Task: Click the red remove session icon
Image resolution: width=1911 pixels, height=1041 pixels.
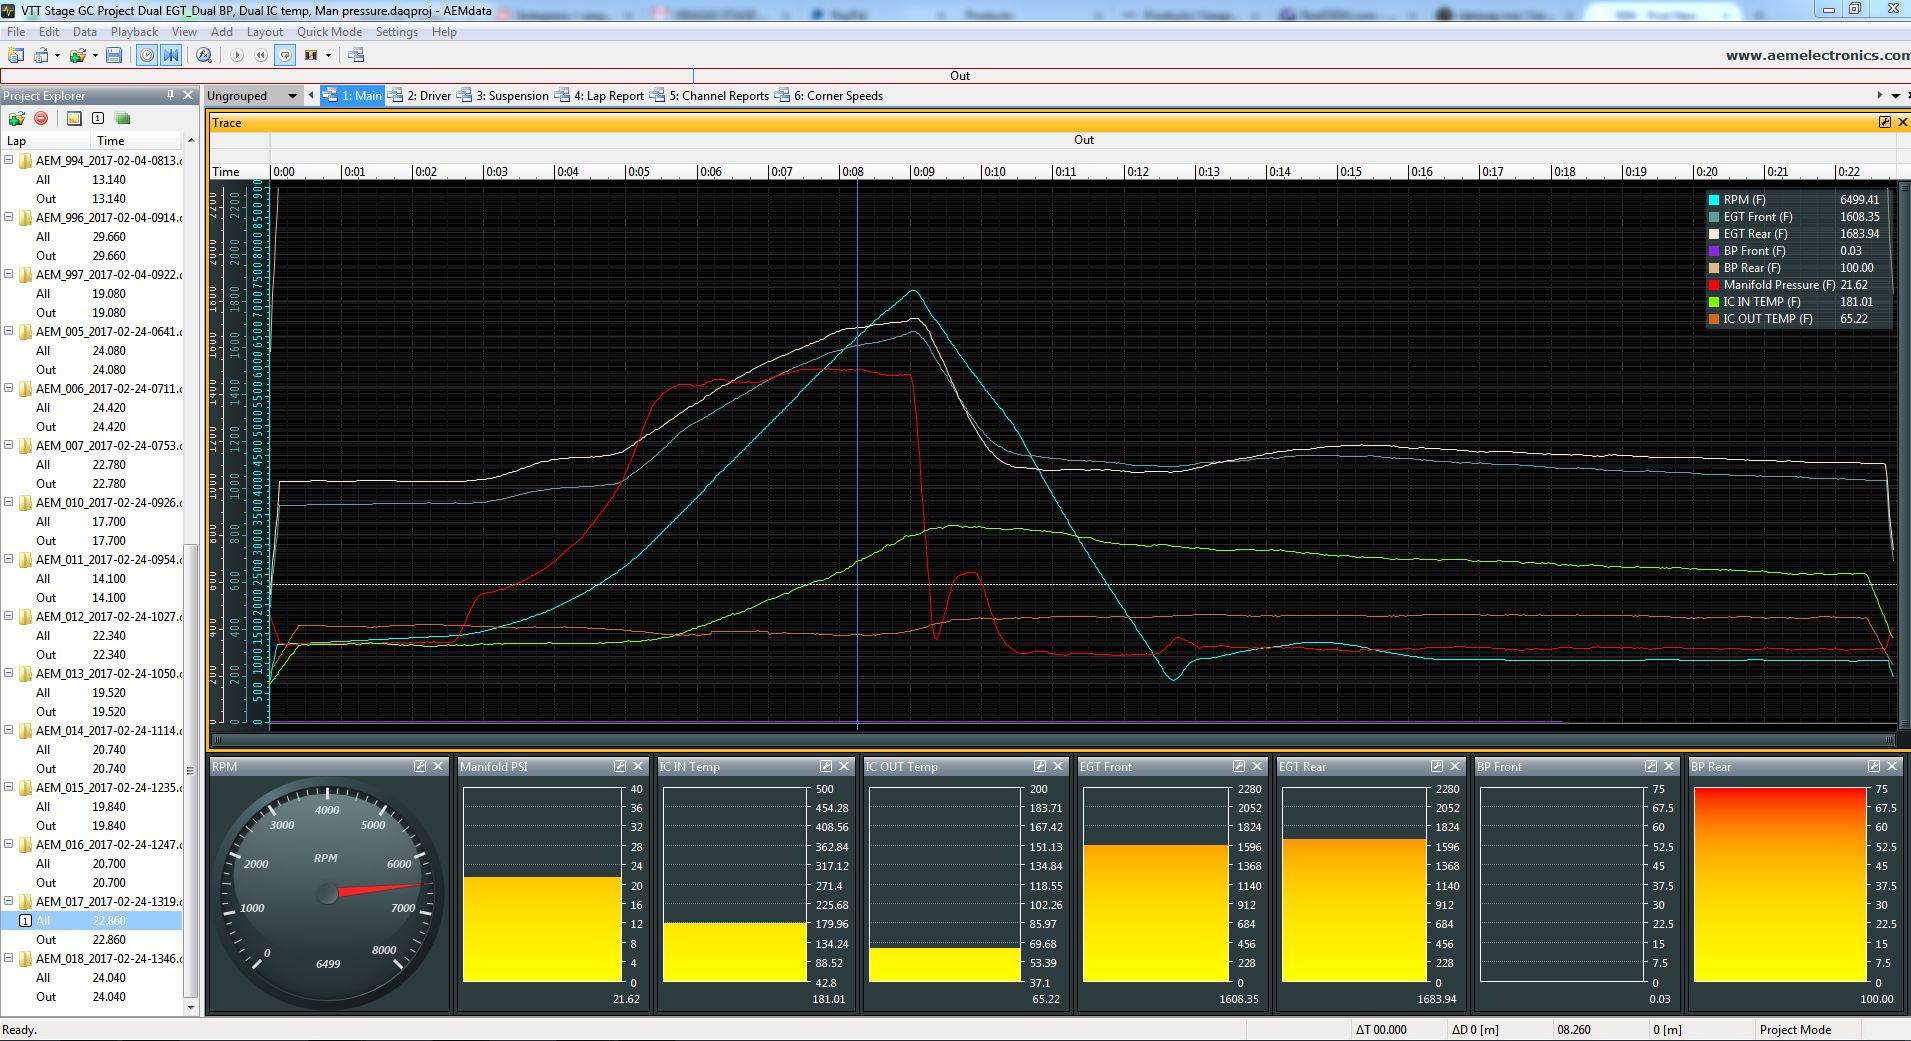Action: click(41, 118)
